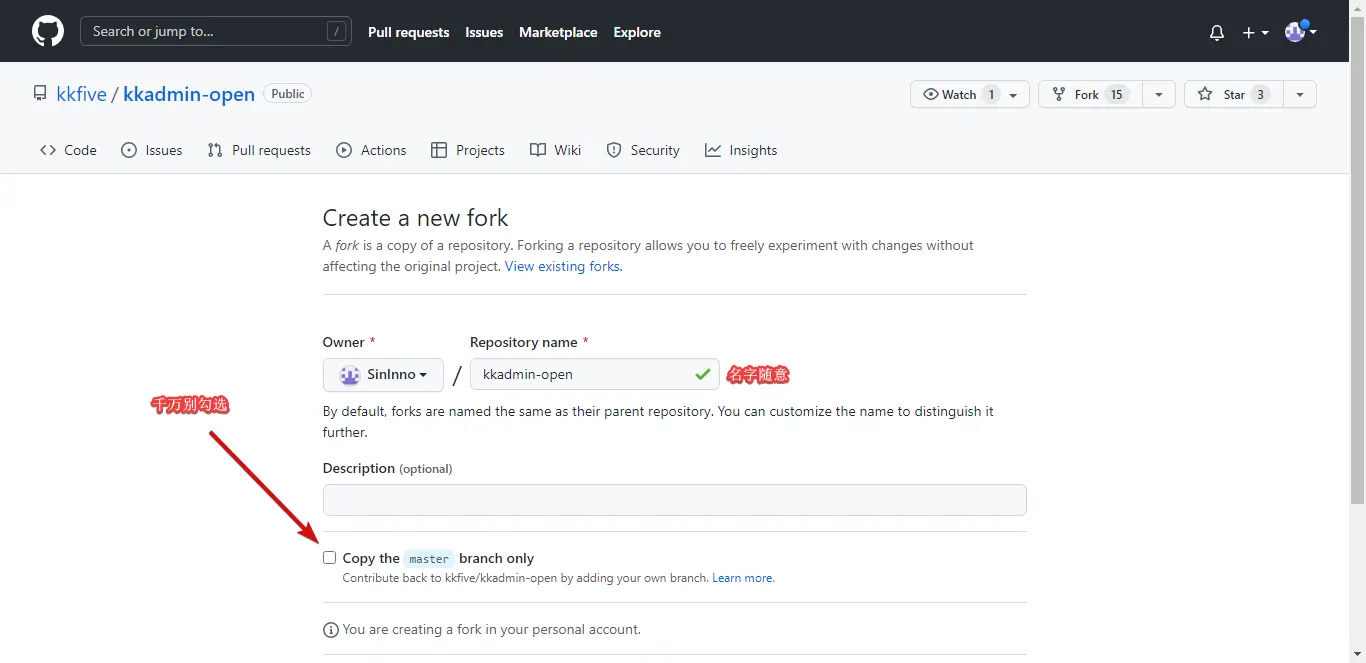The width and height of the screenshot is (1366, 663).
Task: Click the green checkmark in the repository name field
Action: 703,374
